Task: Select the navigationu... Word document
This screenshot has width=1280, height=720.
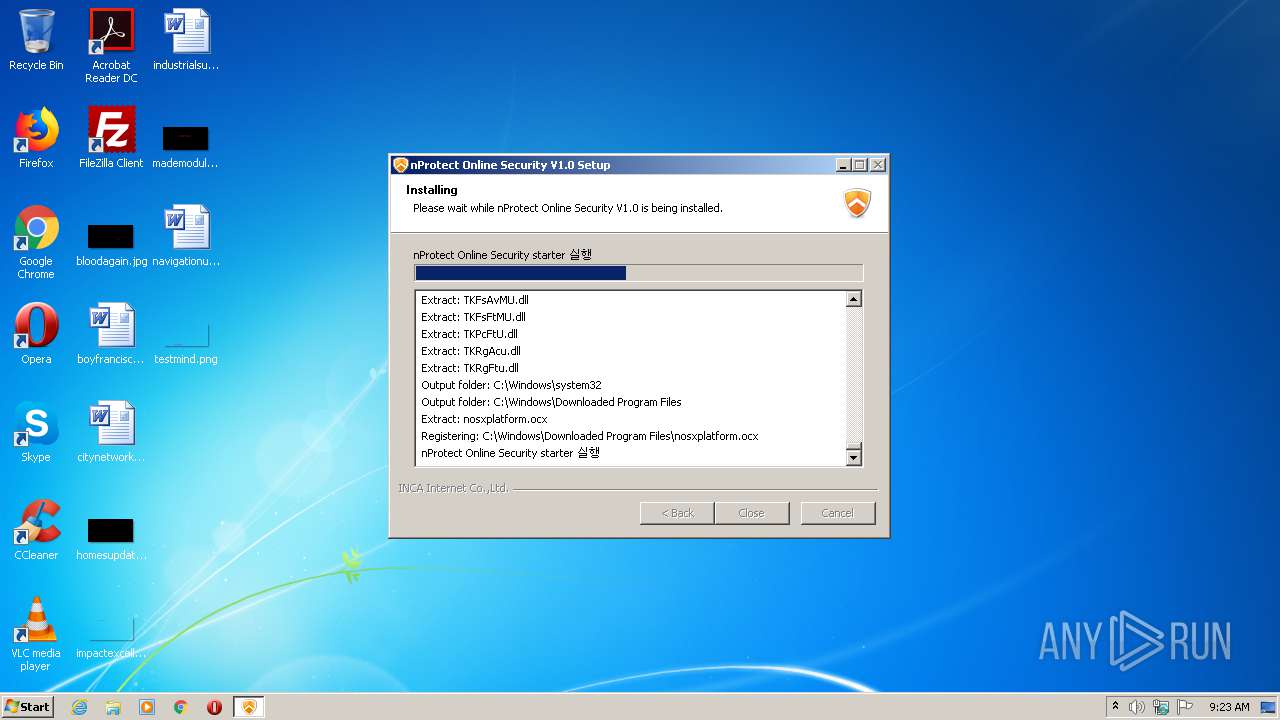Action: (x=186, y=236)
